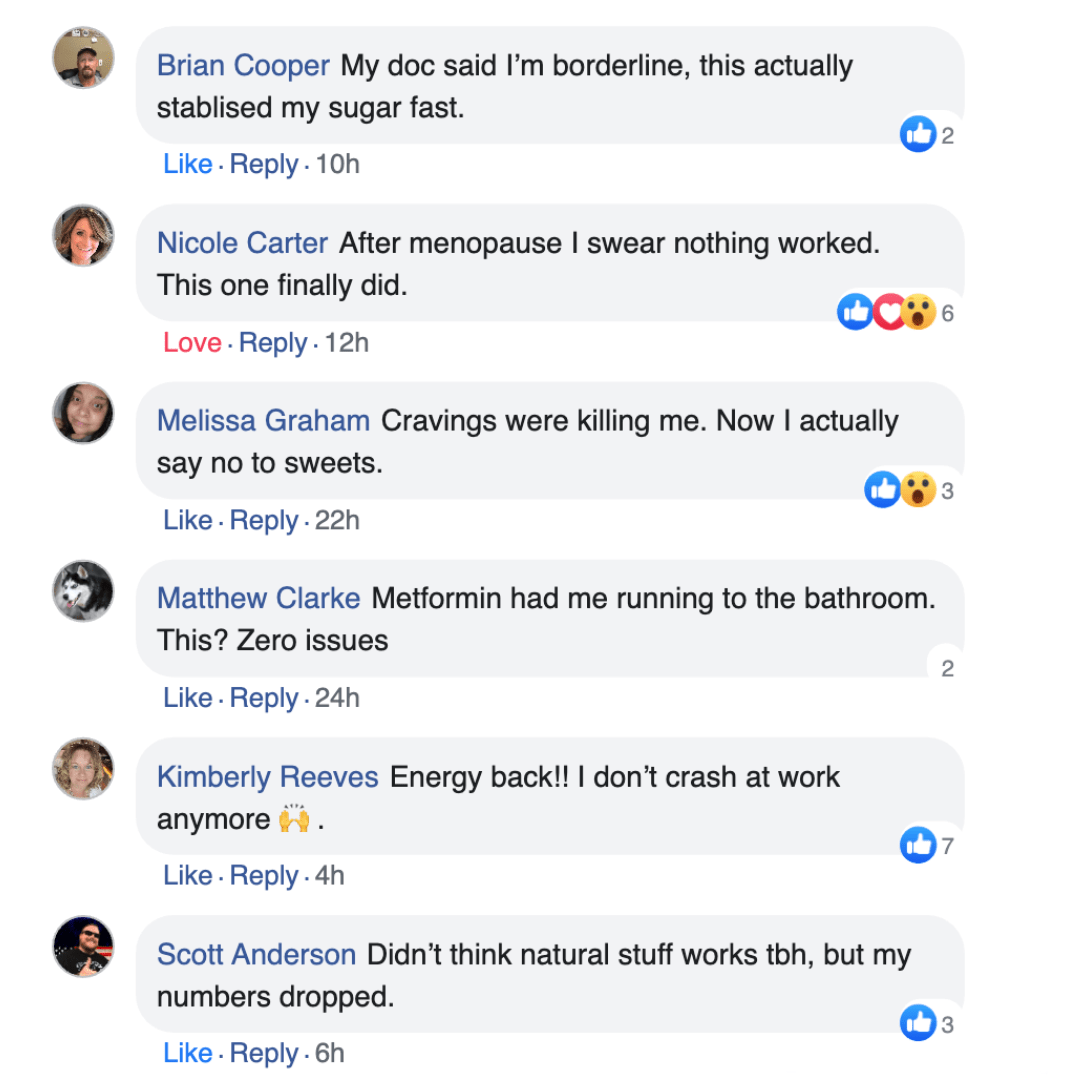Click the thumbs-up reaction on Nicole Carter's comment
Screen dimensions: 1080x1080
pyautogui.click(x=855, y=312)
